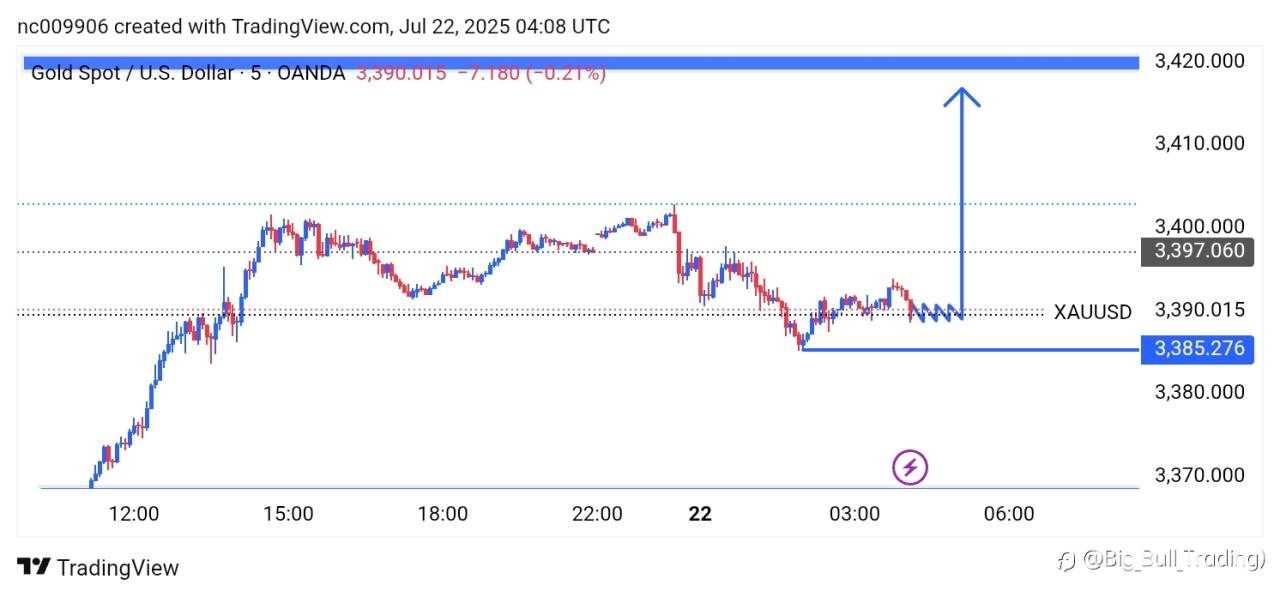Click the 22:00 time axis label
The width and height of the screenshot is (1280, 597).
(597, 514)
